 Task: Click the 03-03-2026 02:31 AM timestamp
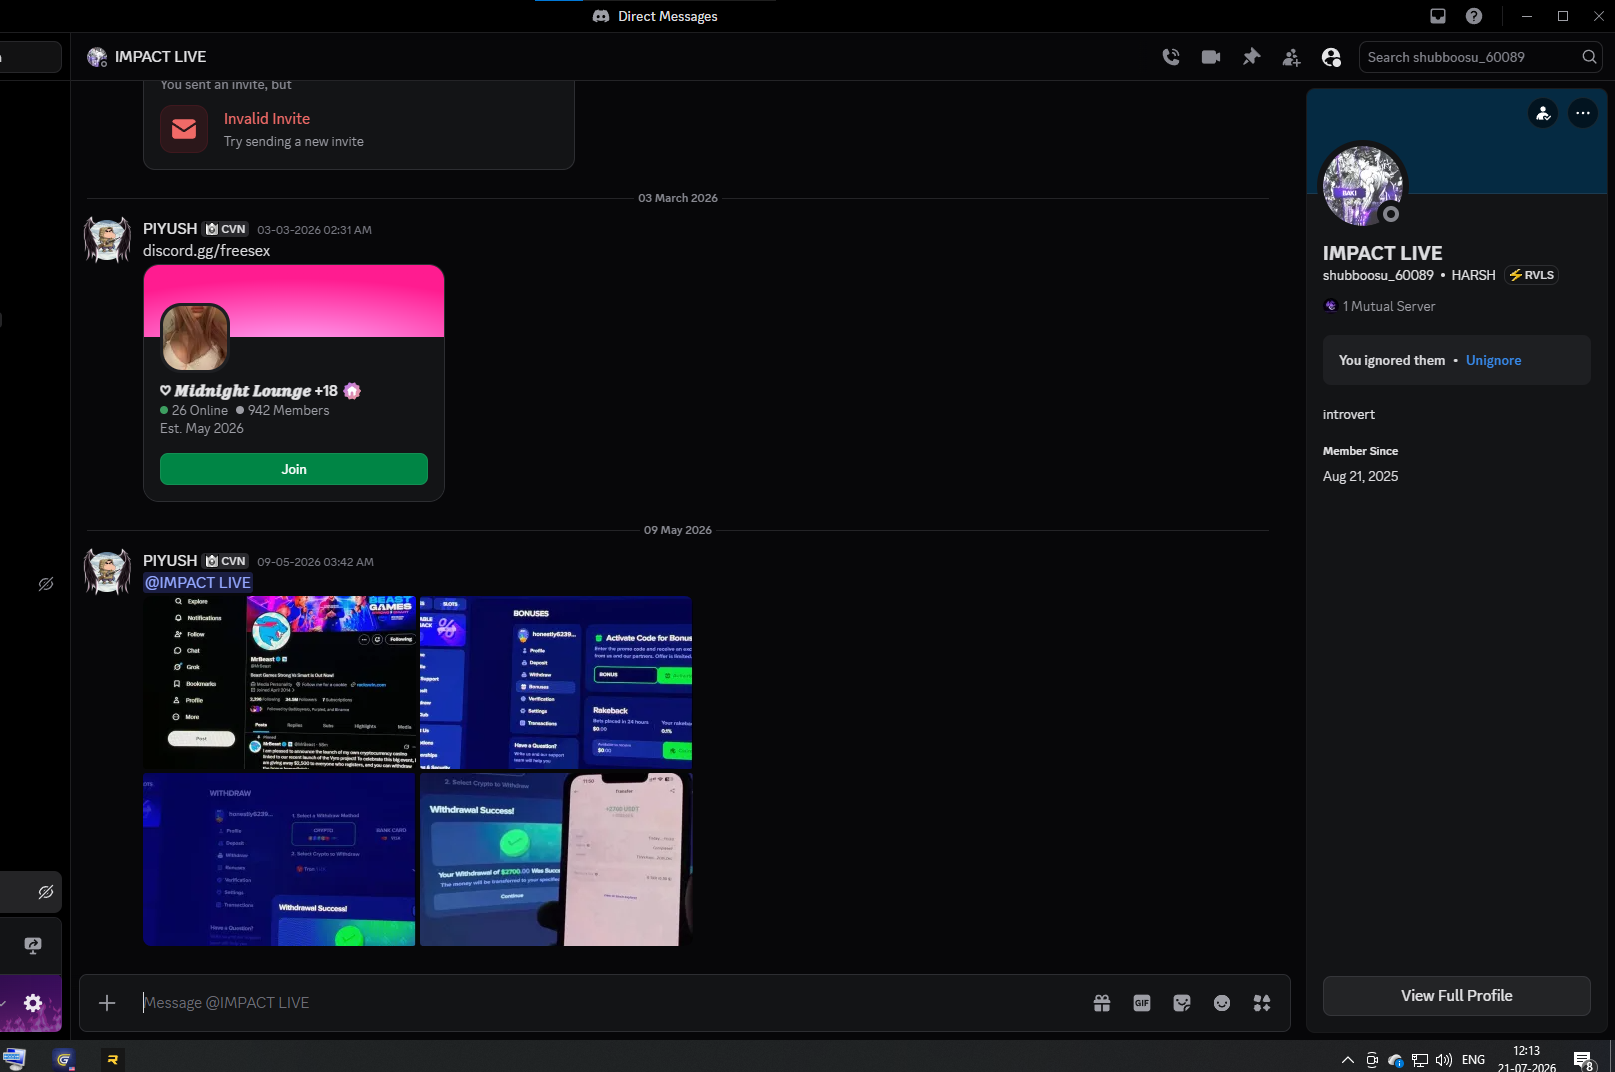314,230
